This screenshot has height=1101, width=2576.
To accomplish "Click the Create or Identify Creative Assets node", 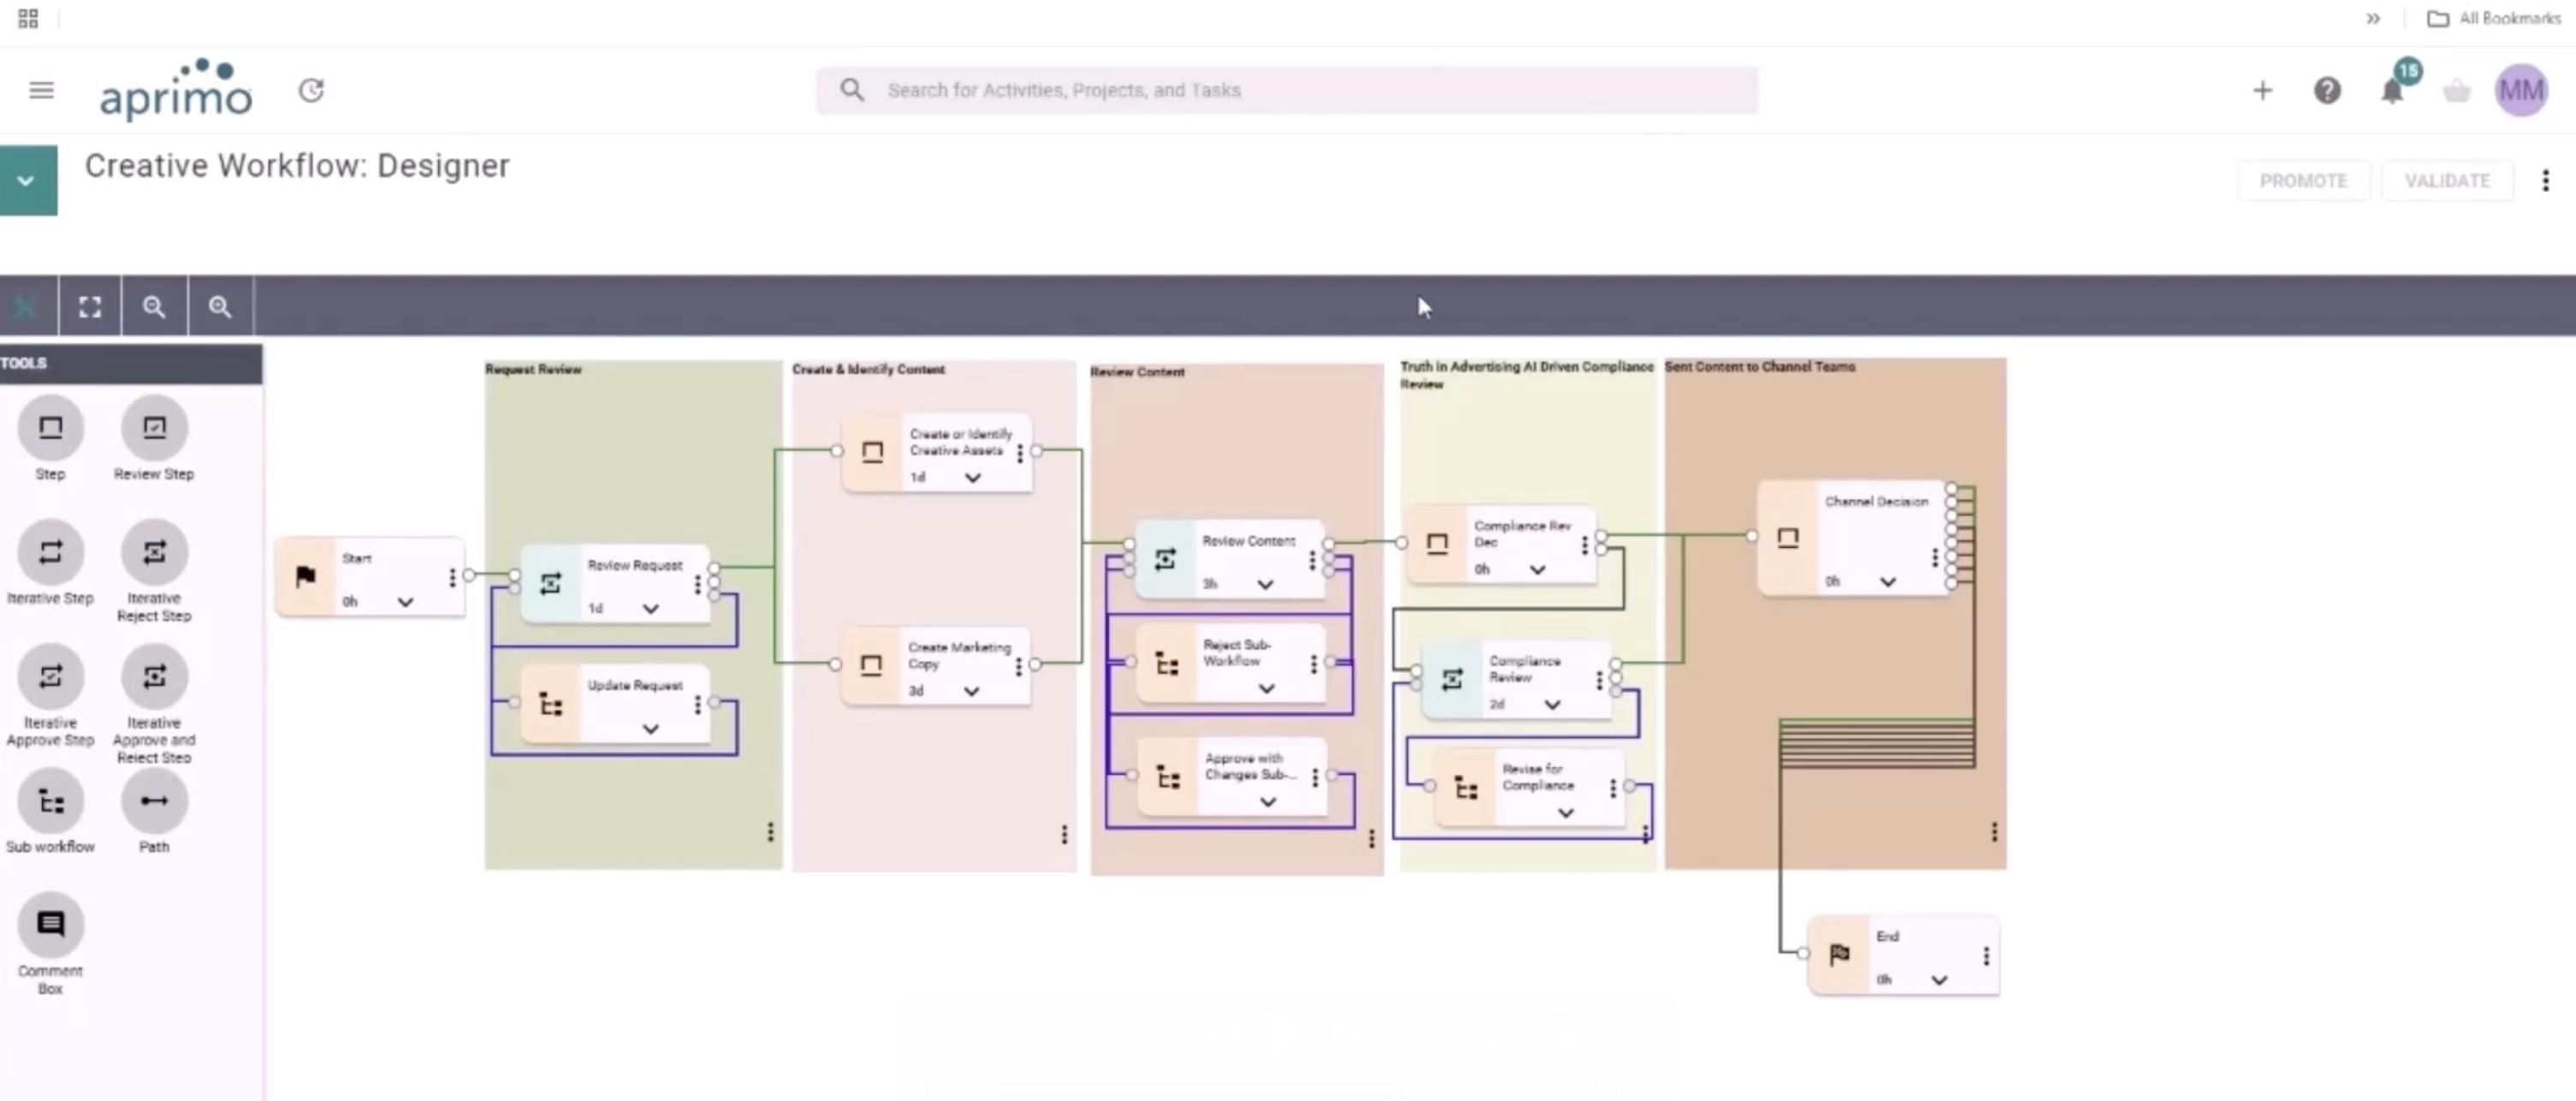I will tap(937, 453).
